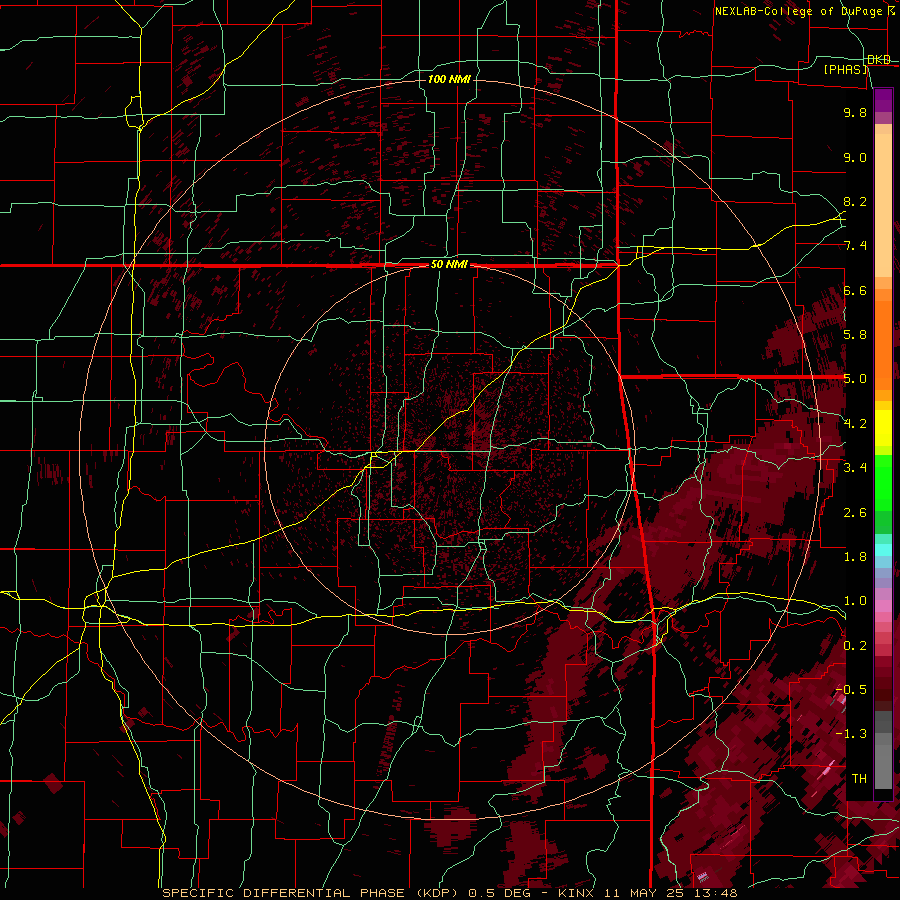Click the 1.8 scale value
900x900 pixels.
(x=855, y=557)
